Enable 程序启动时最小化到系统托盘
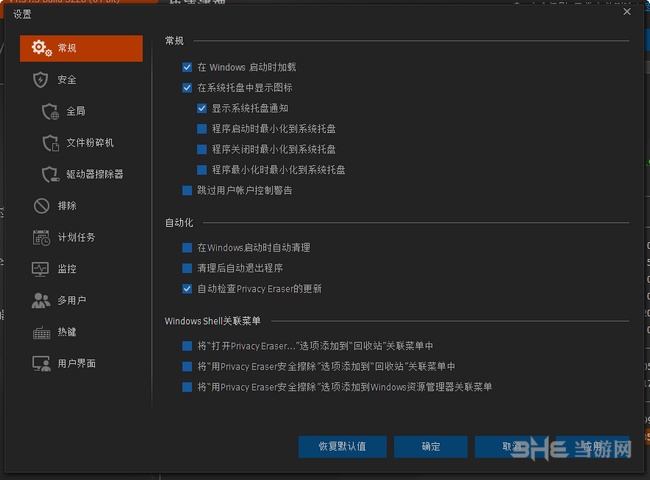Image resolution: width=650 pixels, height=480 pixels. 202,128
